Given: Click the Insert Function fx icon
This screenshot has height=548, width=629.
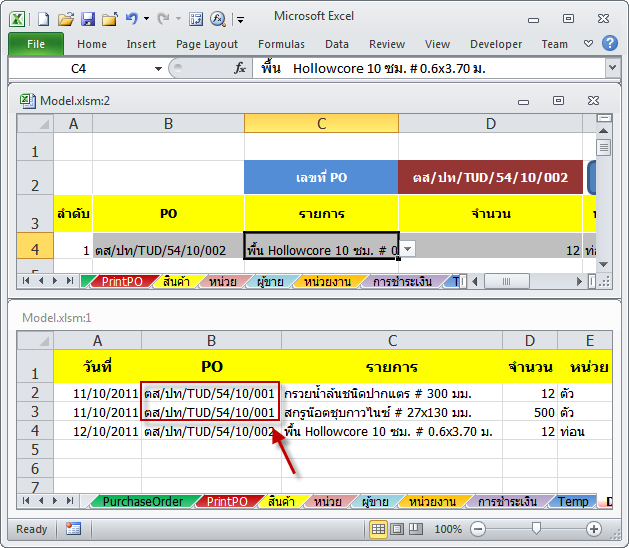Looking at the screenshot, I should point(240,68).
